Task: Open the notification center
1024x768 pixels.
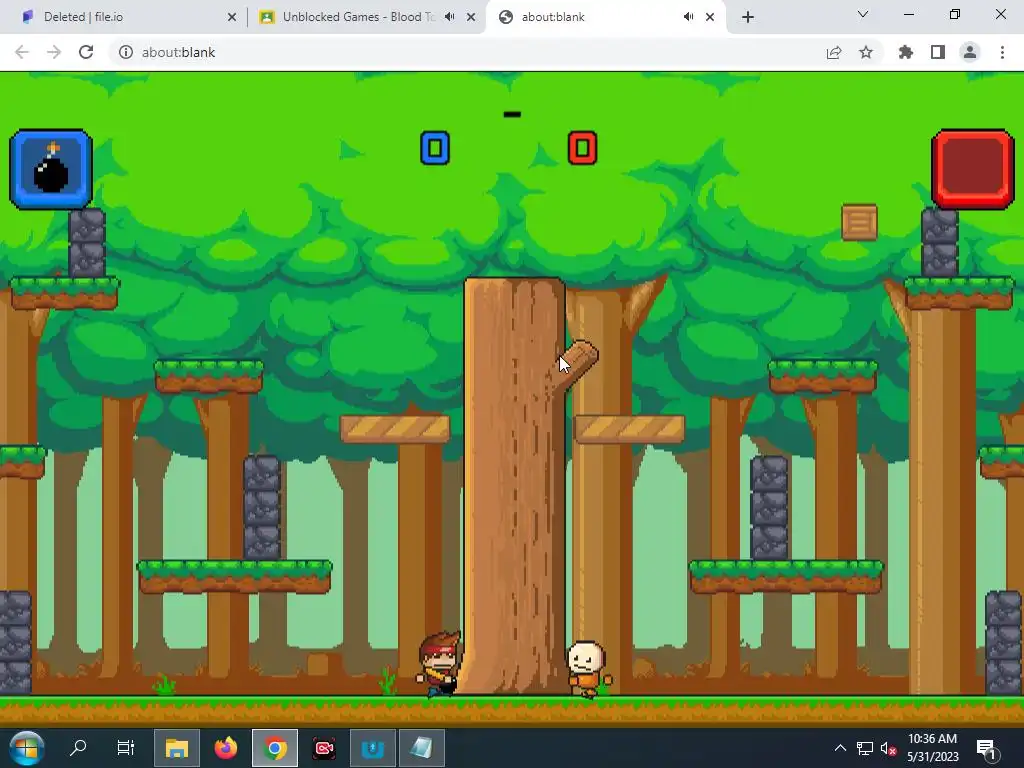Action: click(x=986, y=748)
